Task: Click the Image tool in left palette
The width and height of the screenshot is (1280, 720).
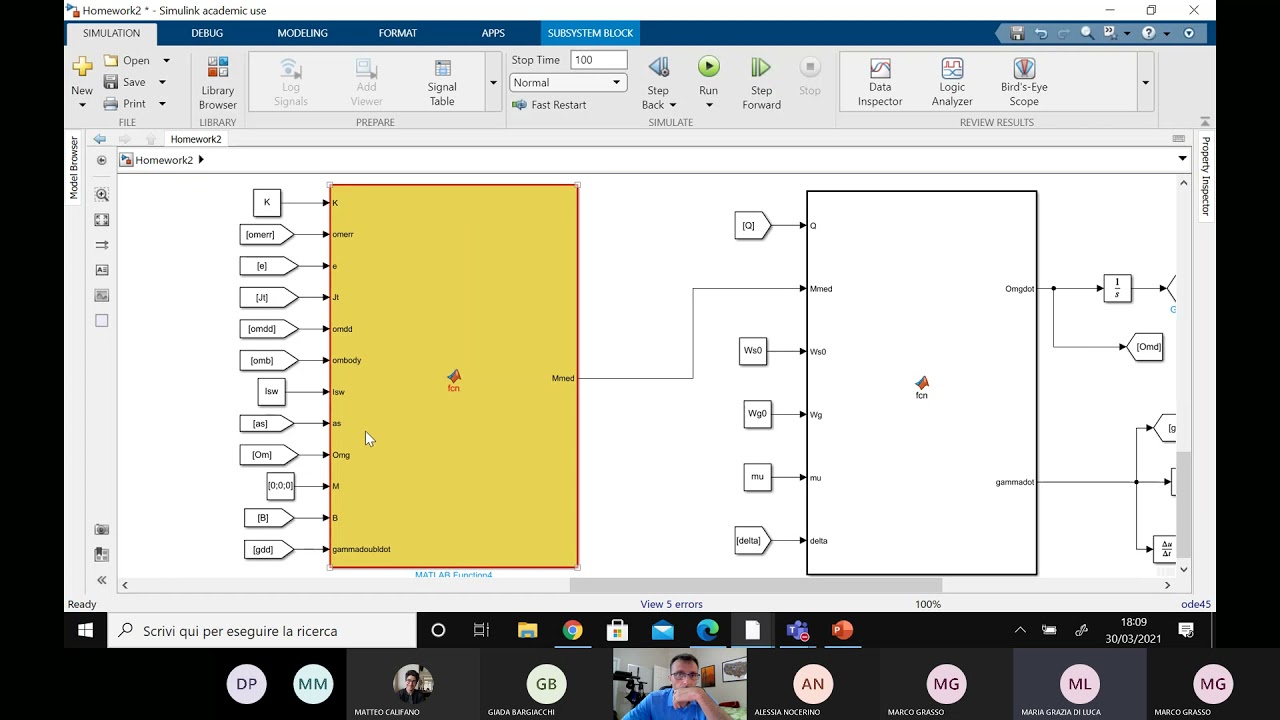Action: click(101, 295)
